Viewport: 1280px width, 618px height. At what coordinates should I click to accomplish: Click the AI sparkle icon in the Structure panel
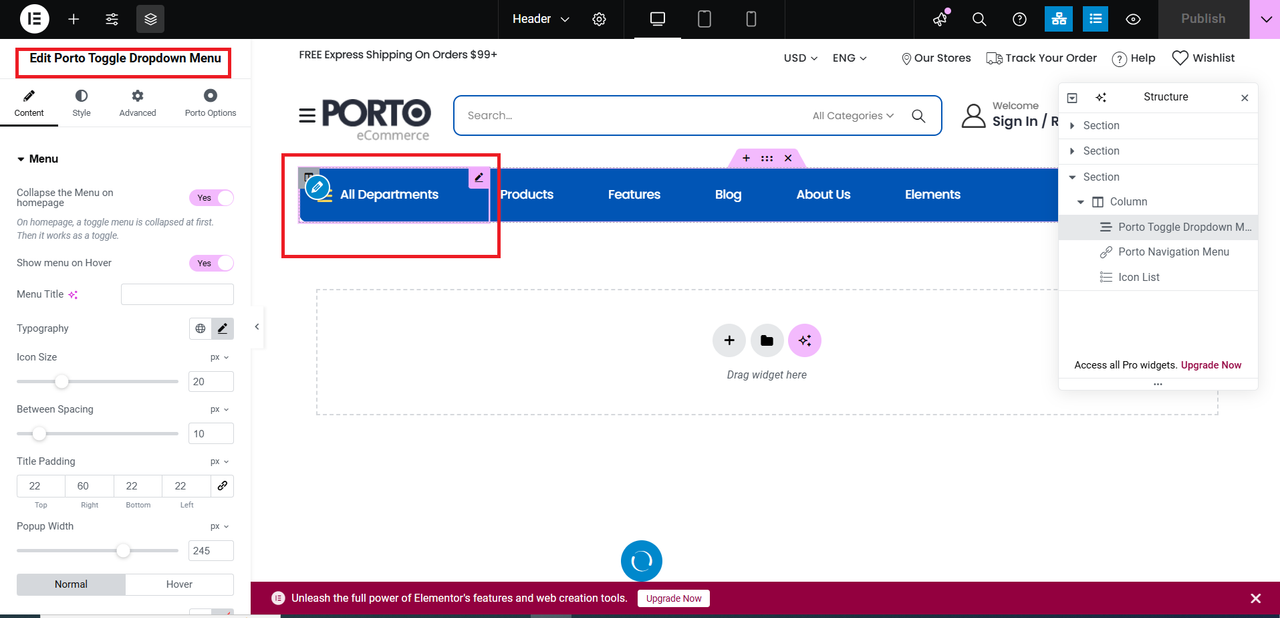click(x=1101, y=97)
